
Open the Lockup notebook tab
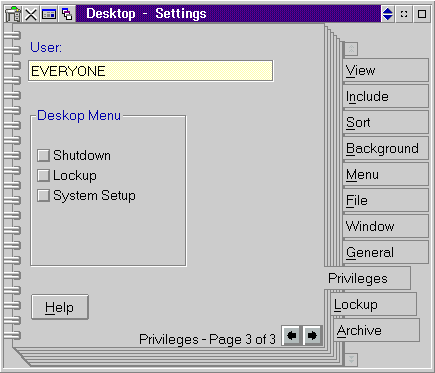pos(374,304)
